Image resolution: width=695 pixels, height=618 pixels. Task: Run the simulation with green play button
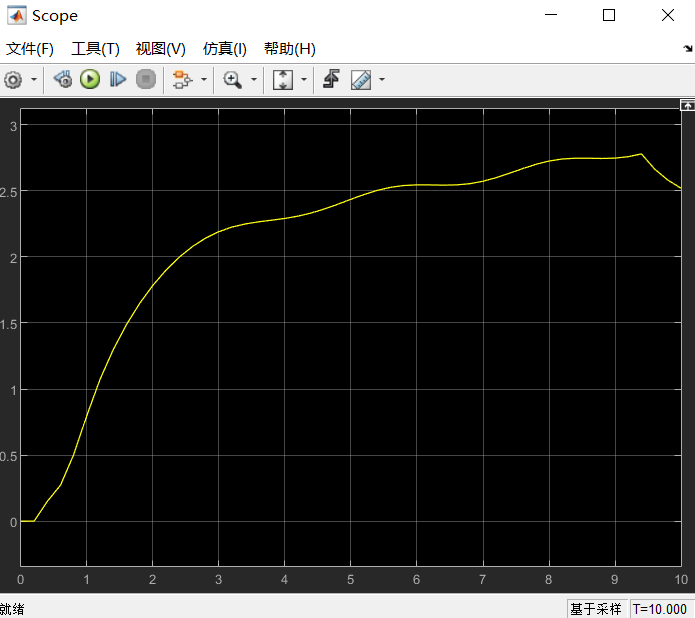coord(90,80)
